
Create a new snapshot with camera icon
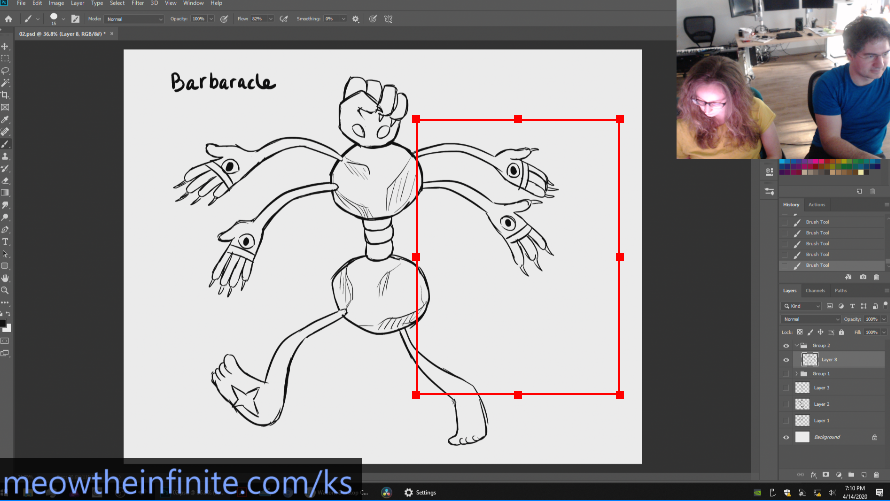(863, 277)
